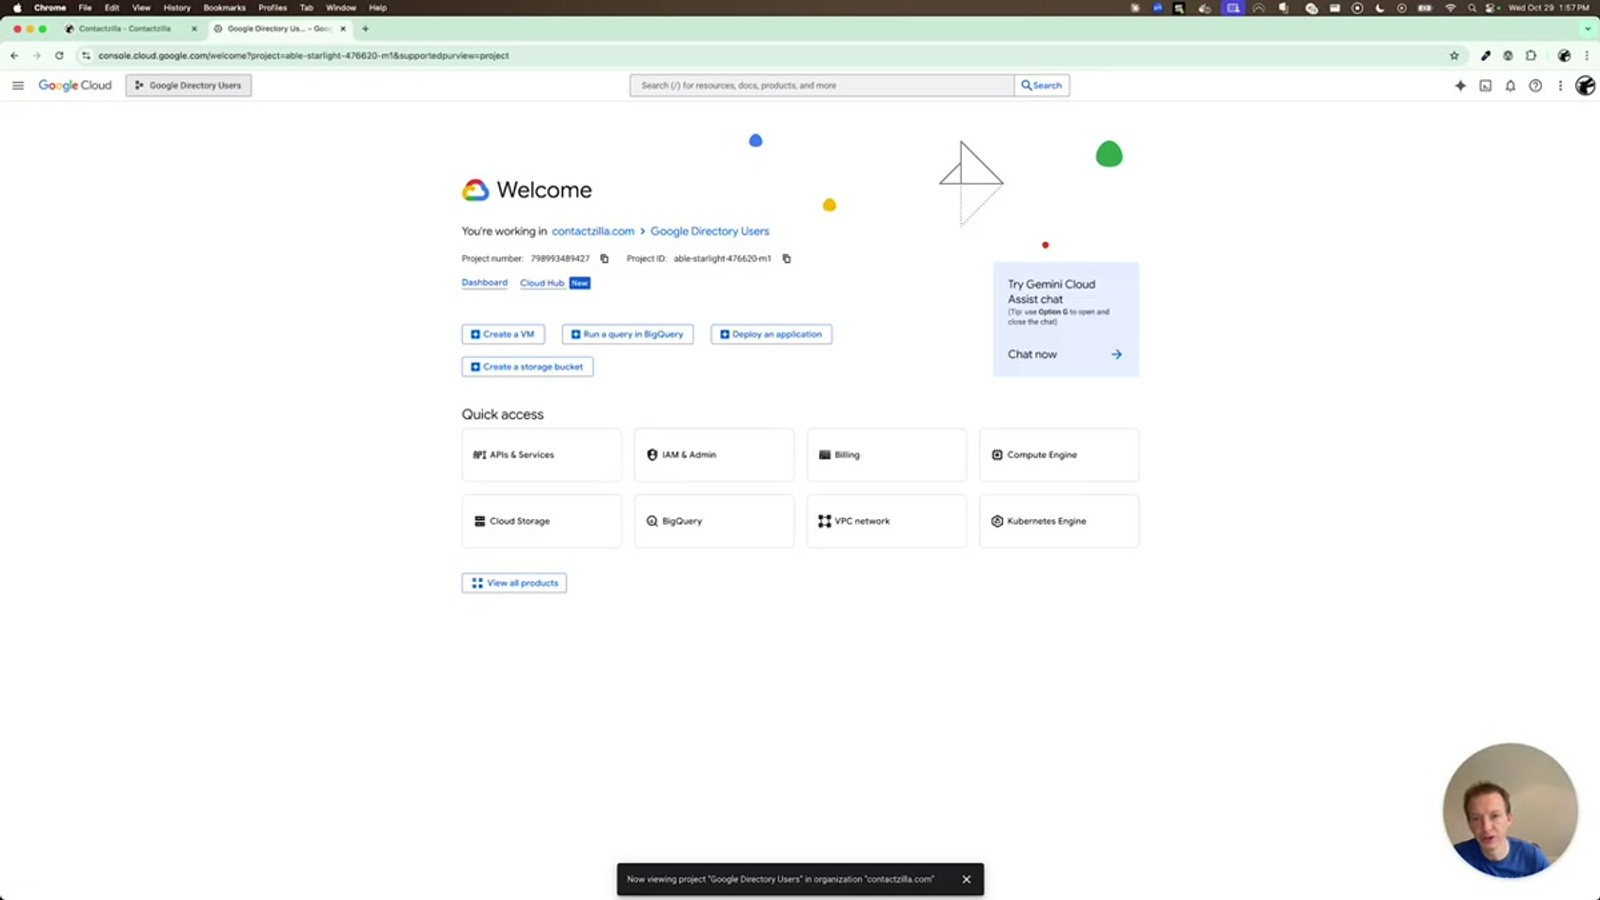The height and width of the screenshot is (900, 1600).
Task: Close the Contactzilla browser tab
Action: coord(194,29)
